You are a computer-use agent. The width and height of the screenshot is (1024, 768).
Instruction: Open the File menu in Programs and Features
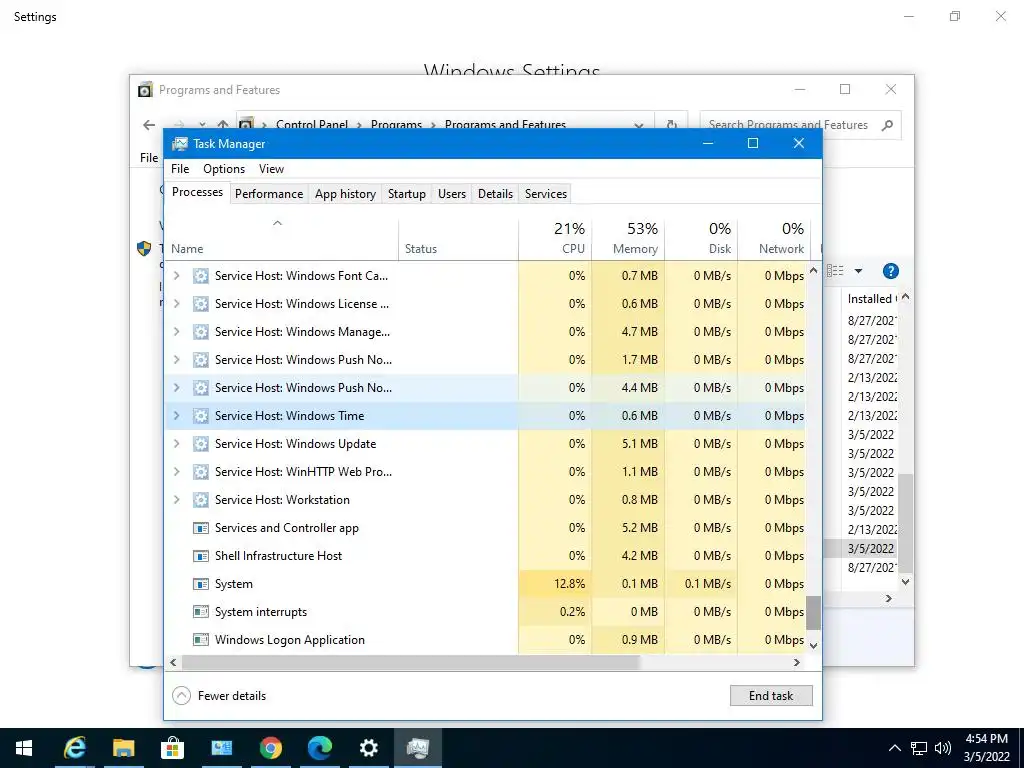149,157
